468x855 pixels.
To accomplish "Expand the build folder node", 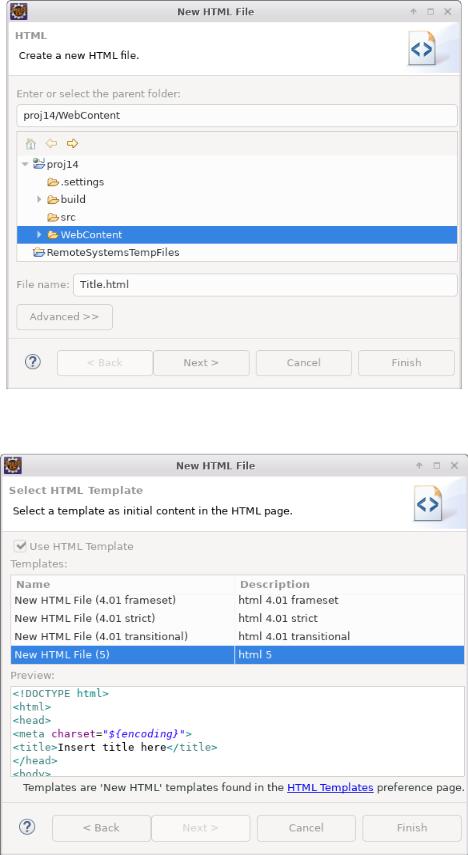I will click(x=39, y=199).
